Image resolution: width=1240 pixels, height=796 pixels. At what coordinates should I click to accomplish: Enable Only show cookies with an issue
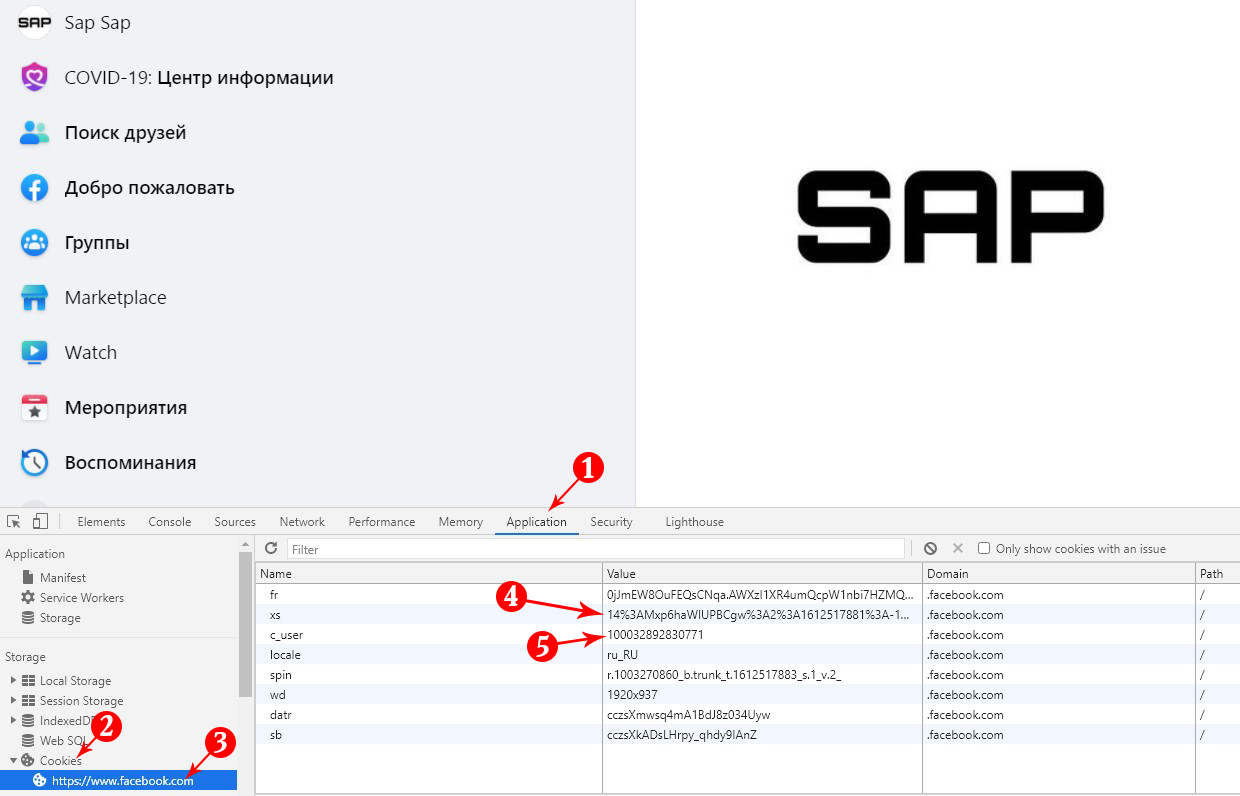pyautogui.click(x=984, y=548)
